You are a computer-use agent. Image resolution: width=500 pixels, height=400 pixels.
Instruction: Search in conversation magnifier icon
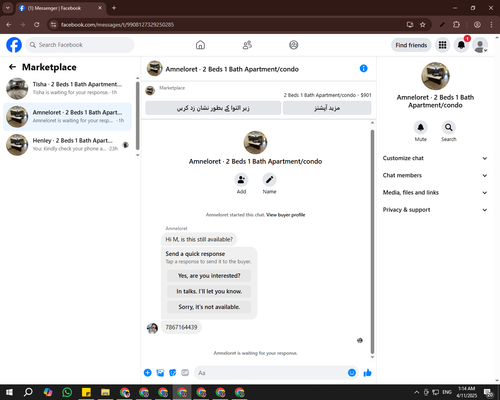[449, 127]
